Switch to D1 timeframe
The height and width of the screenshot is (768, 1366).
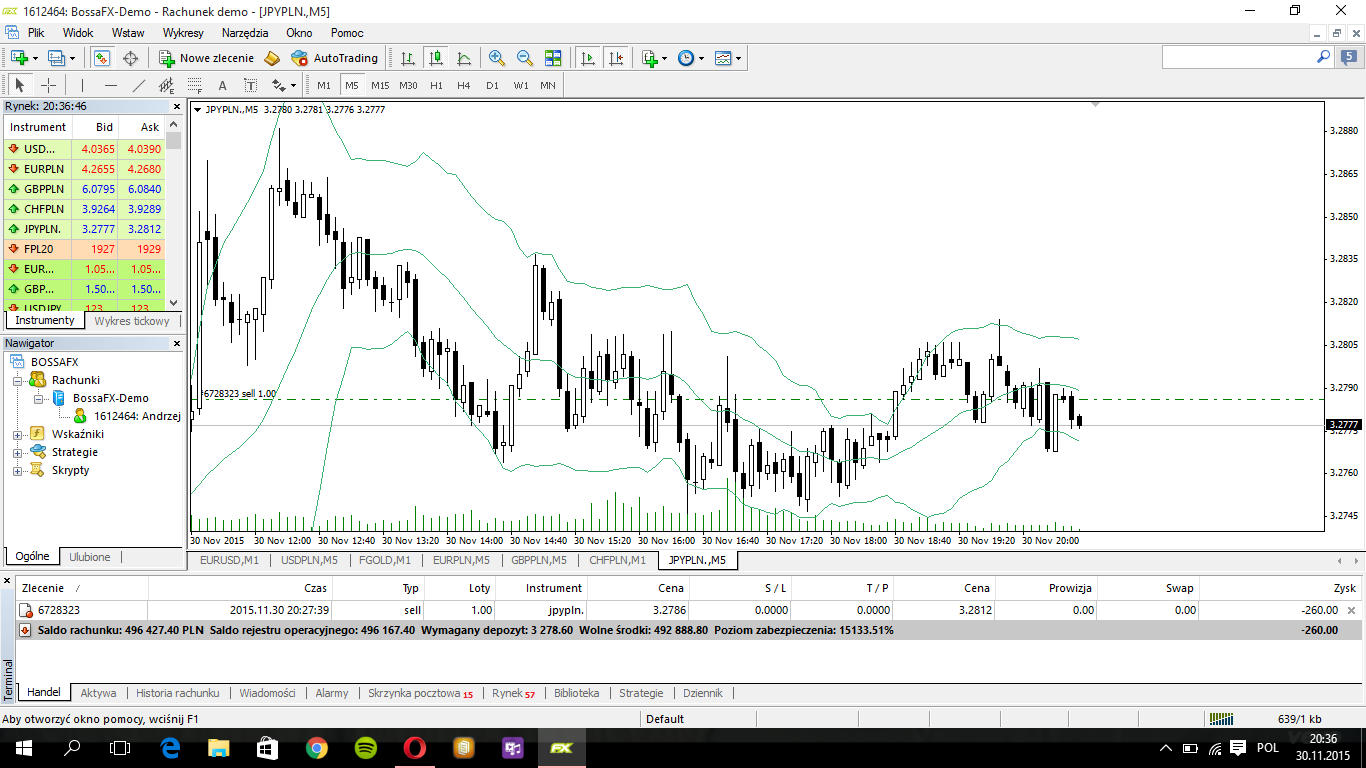click(x=492, y=85)
